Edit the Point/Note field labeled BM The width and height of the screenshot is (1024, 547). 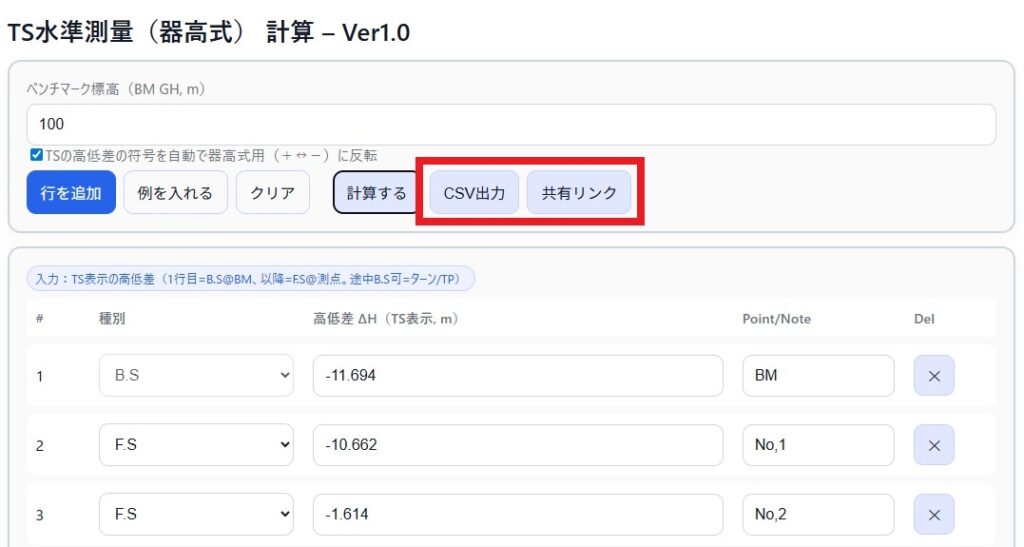pyautogui.click(x=817, y=376)
